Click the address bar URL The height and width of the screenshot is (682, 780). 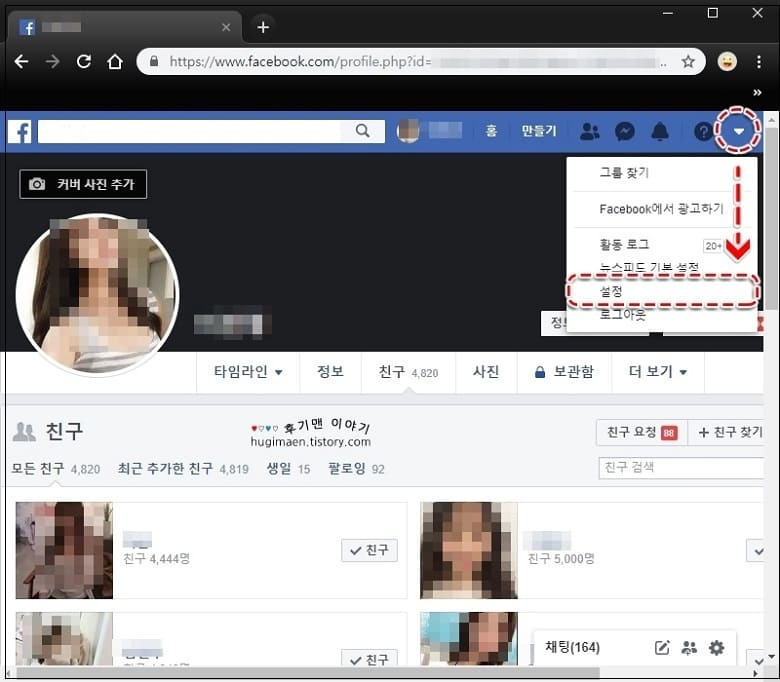tap(298, 62)
